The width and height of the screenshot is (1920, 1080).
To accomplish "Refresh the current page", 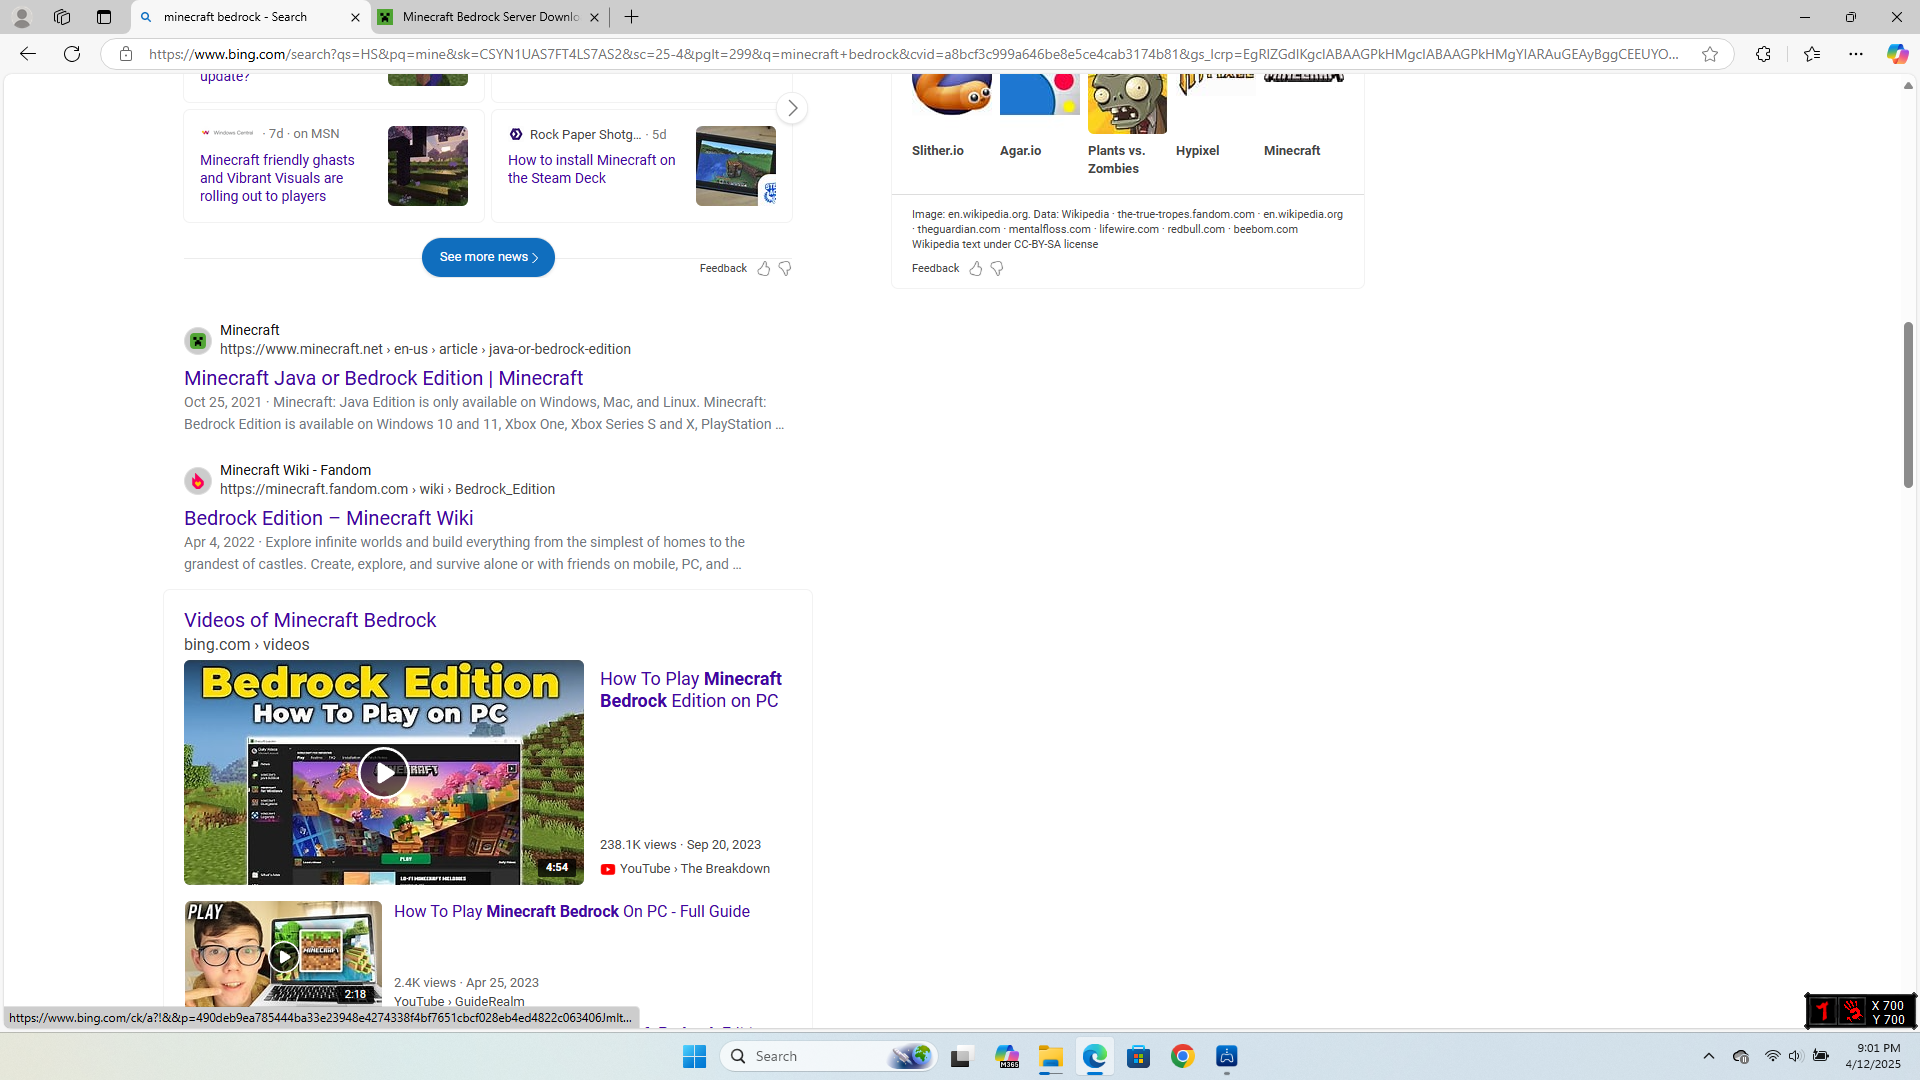I will pos(72,54).
